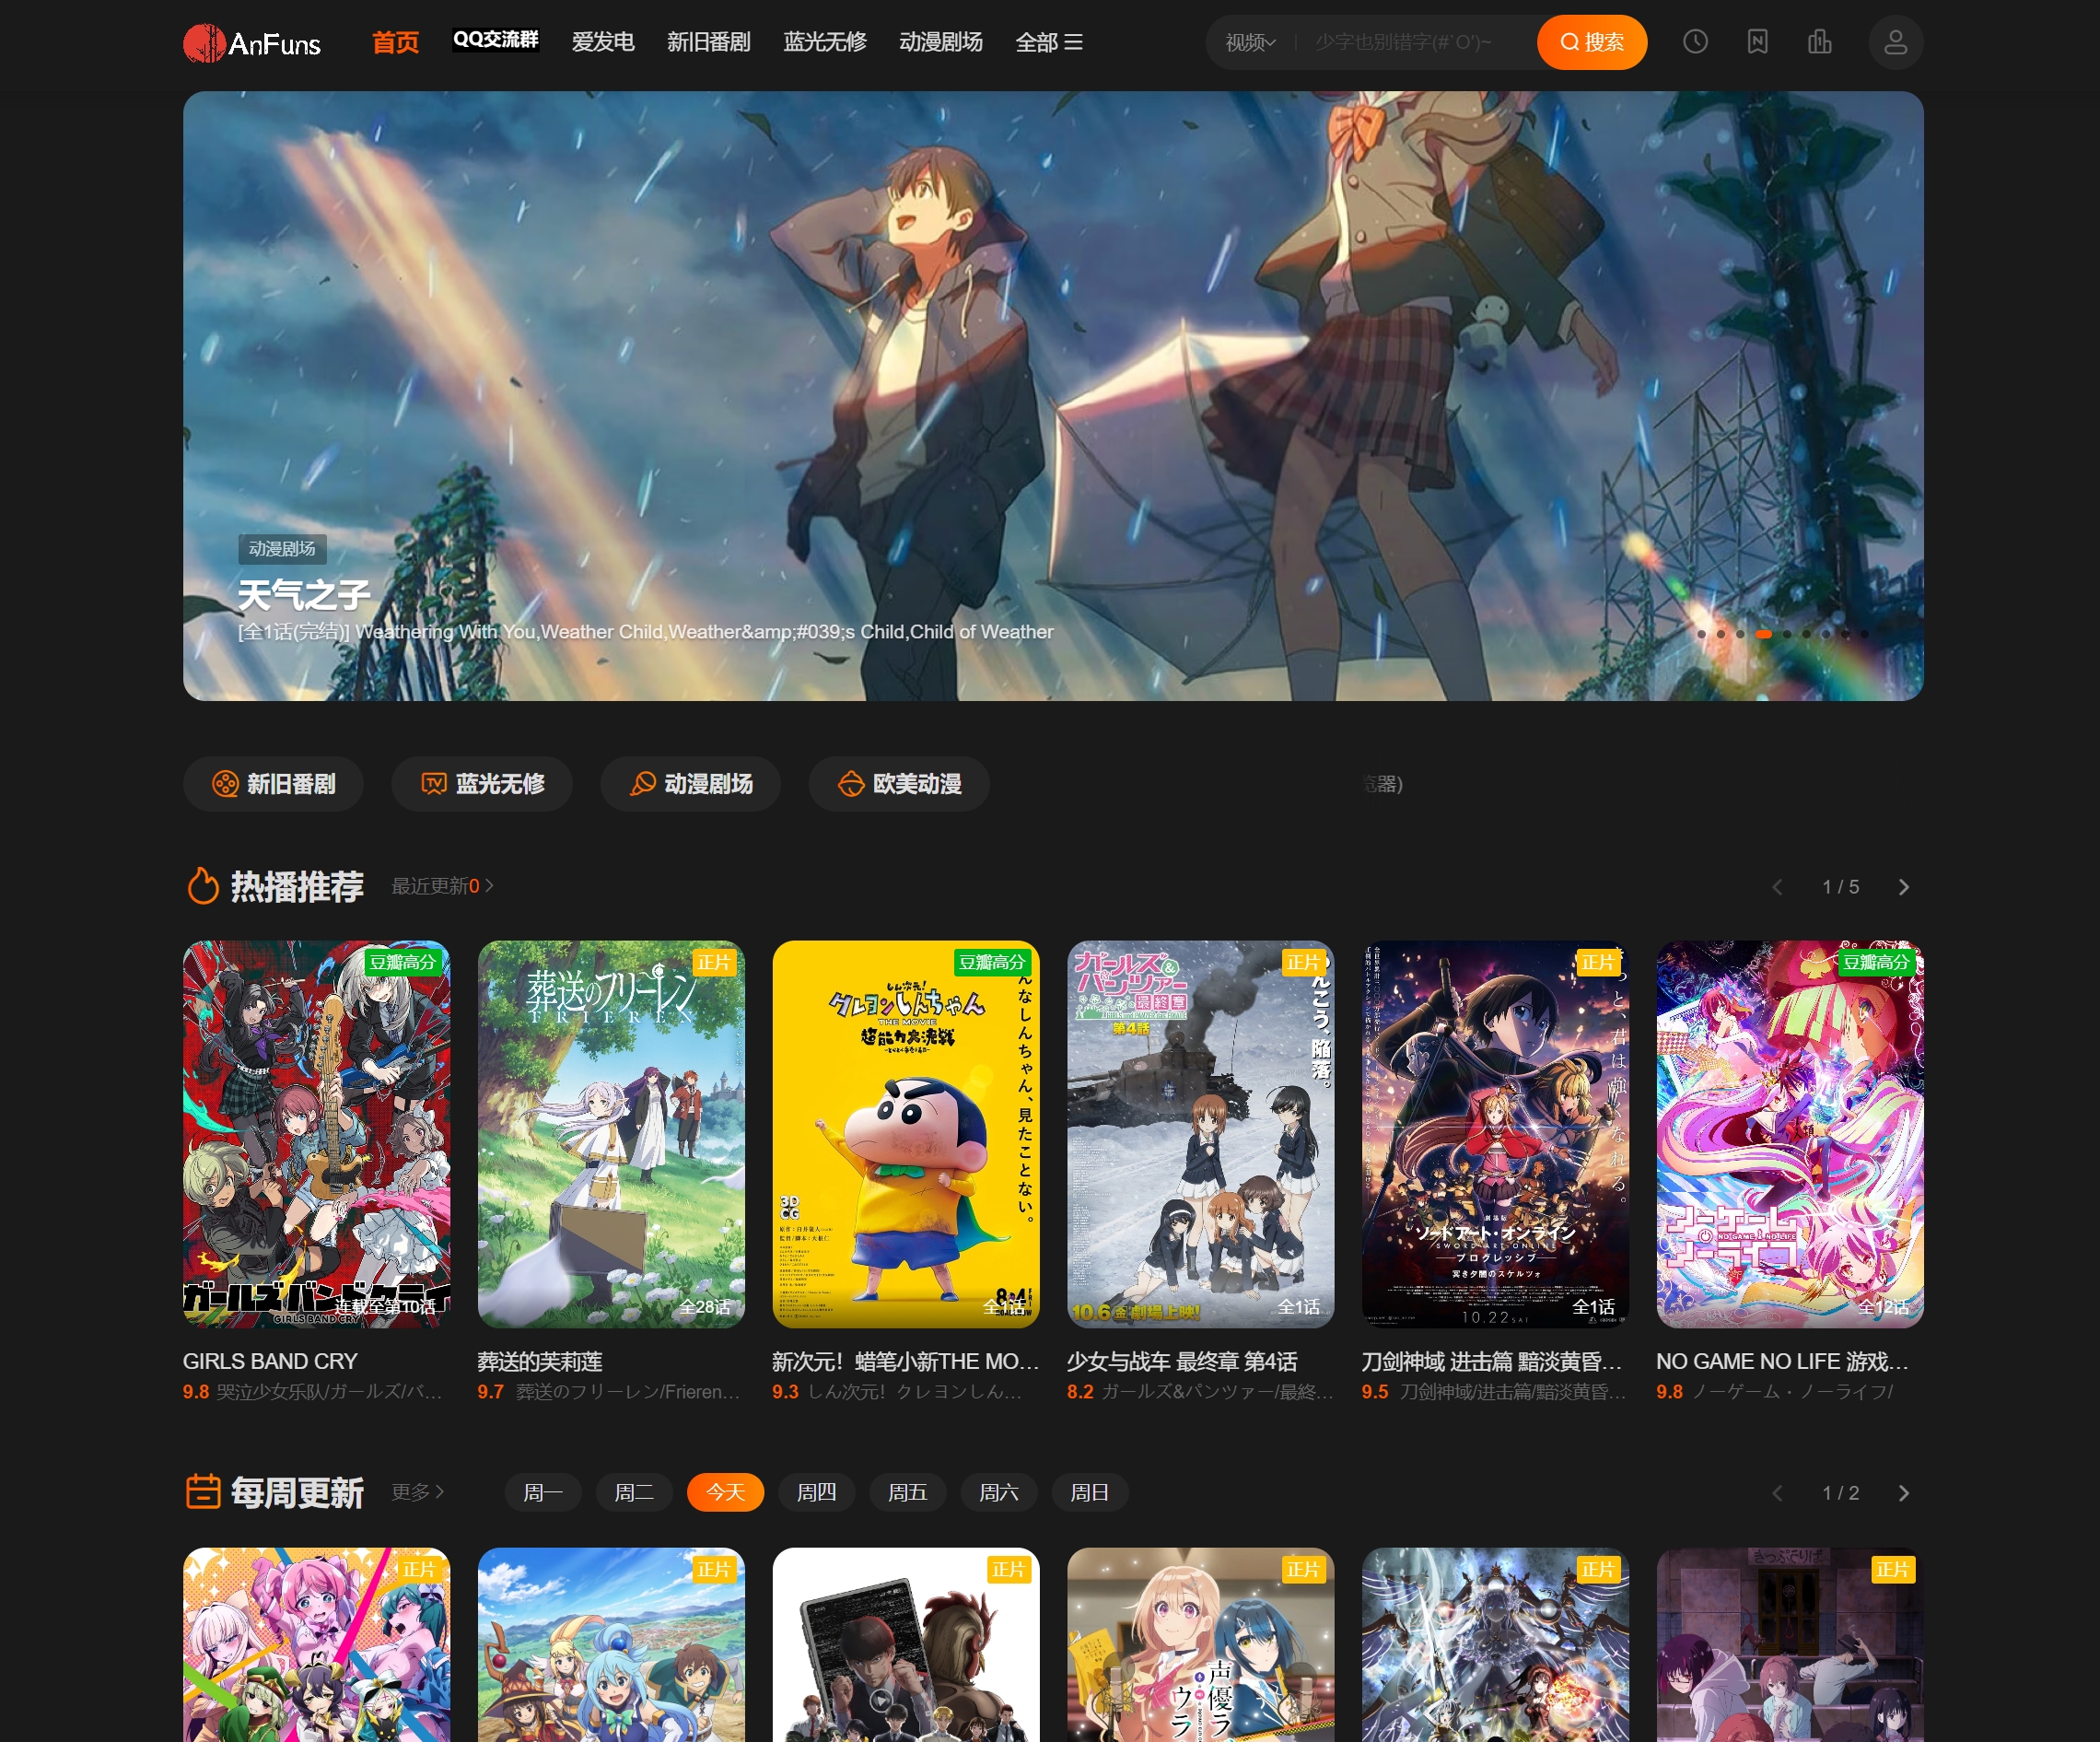Expand the 视频 search type dropdown
The height and width of the screenshot is (1742, 2100).
[1250, 42]
